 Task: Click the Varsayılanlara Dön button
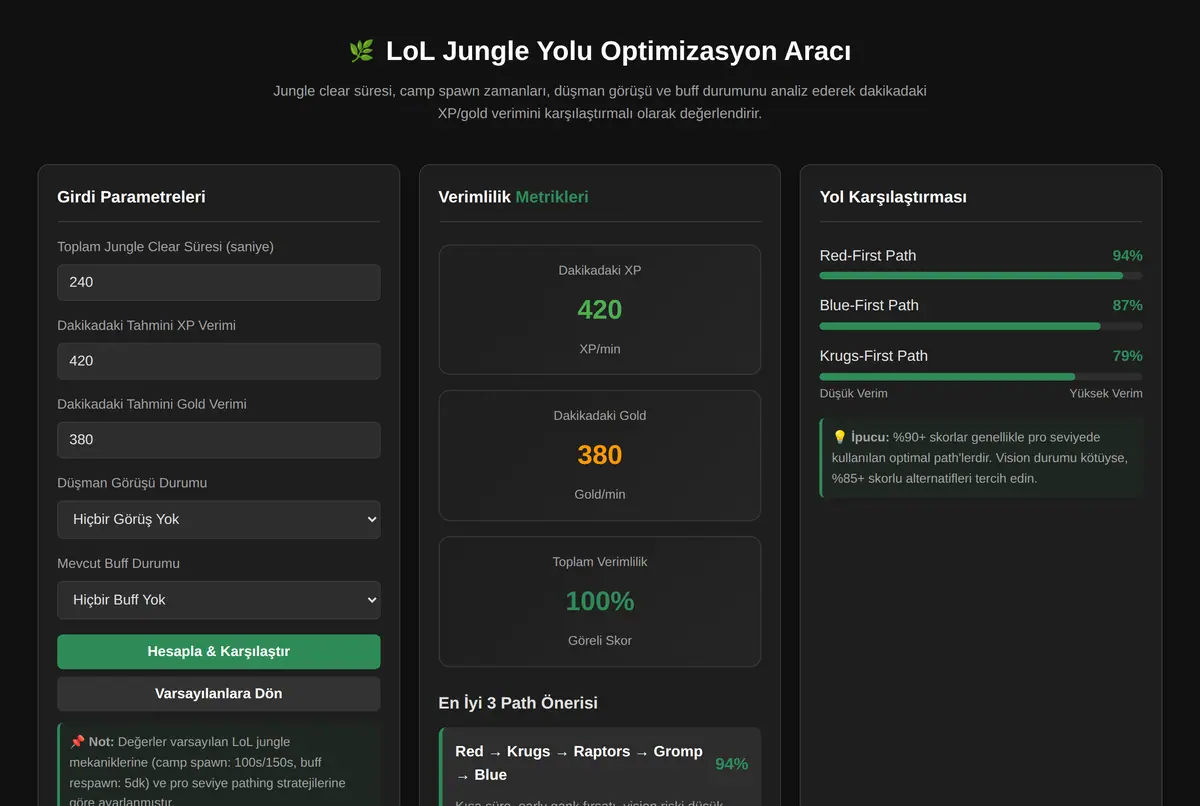[x=219, y=693]
